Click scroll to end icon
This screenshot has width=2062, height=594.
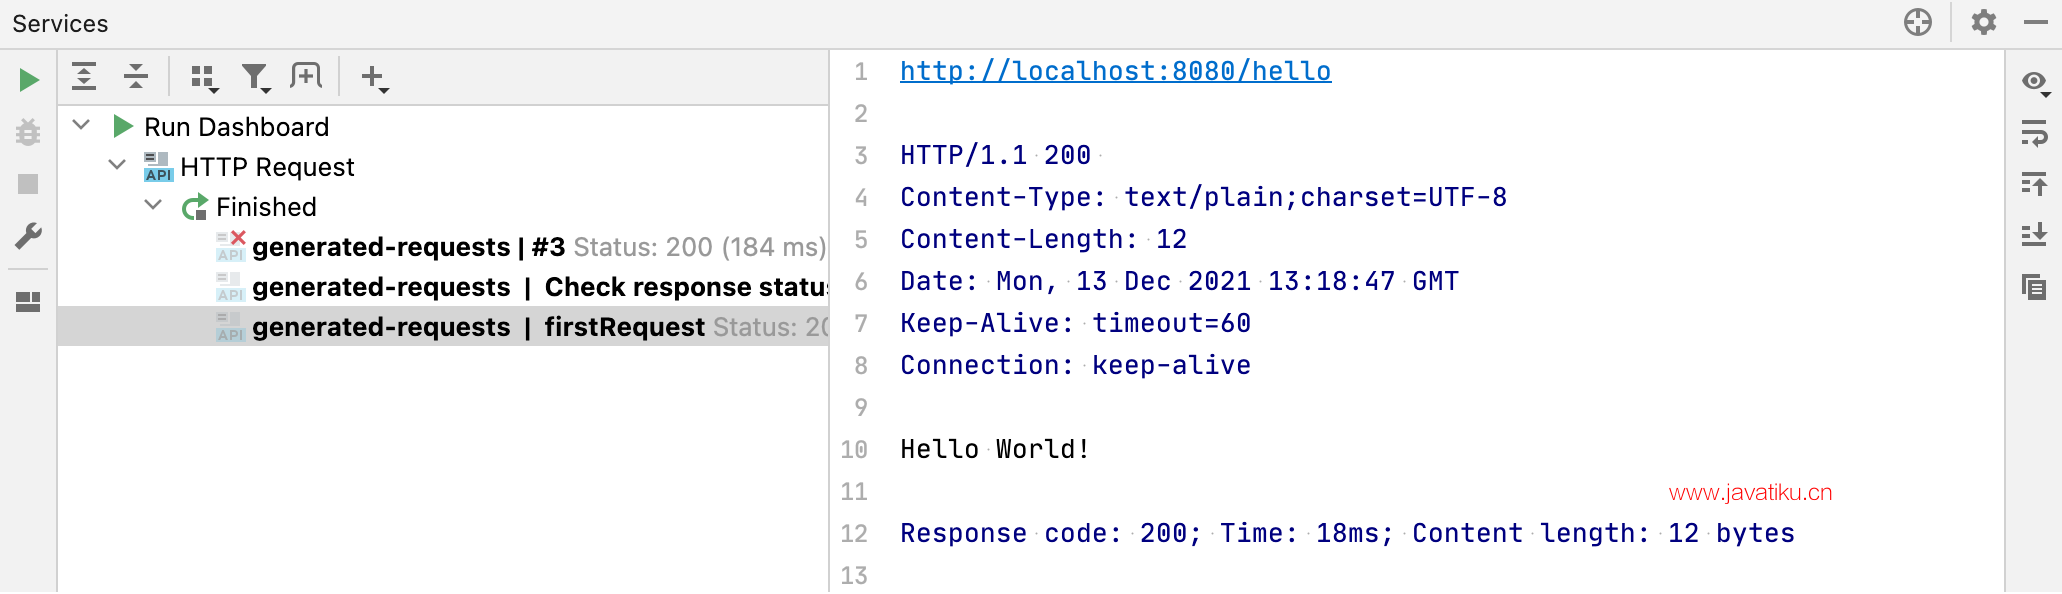tap(2034, 235)
